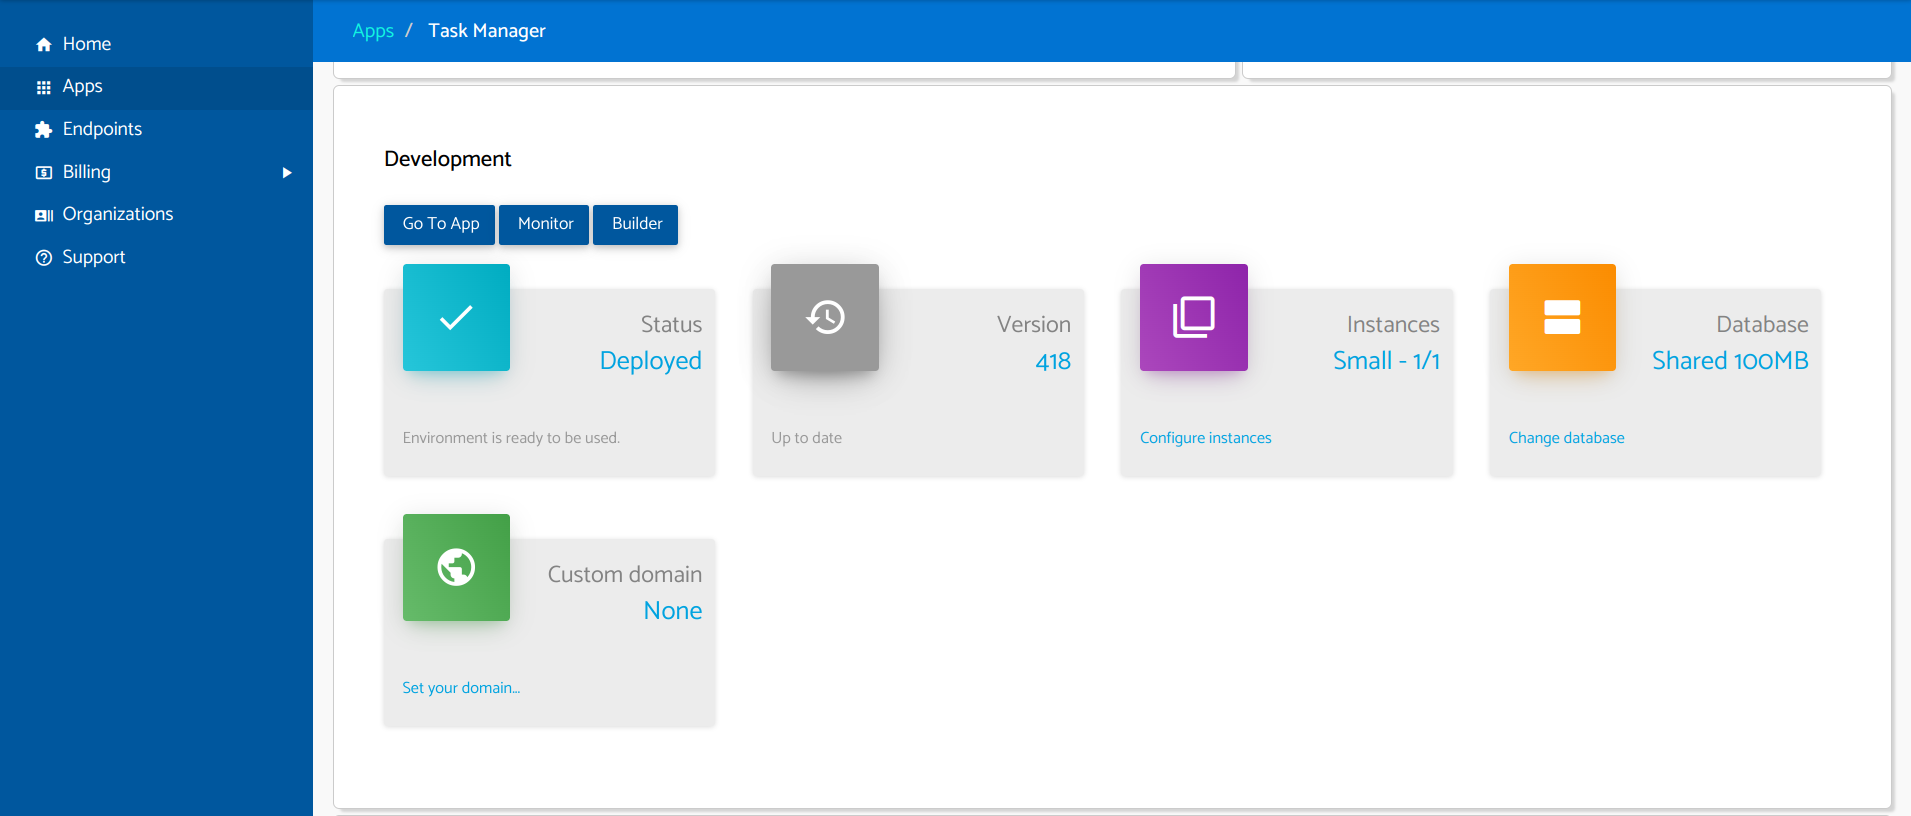Click the Status label in the first card
The width and height of the screenshot is (1911, 816).
coord(671,324)
